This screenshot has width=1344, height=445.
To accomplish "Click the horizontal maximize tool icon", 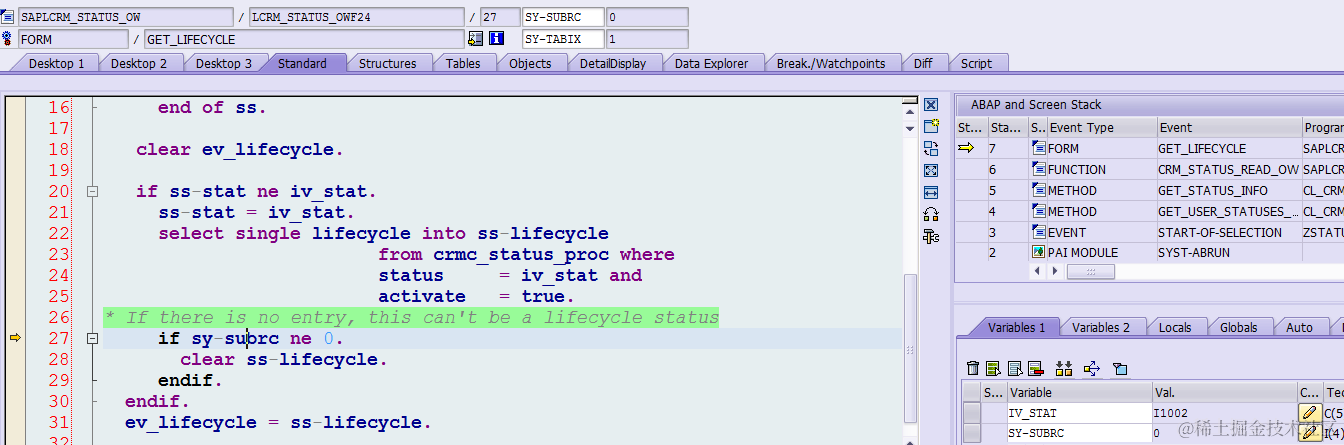I will point(931,192).
